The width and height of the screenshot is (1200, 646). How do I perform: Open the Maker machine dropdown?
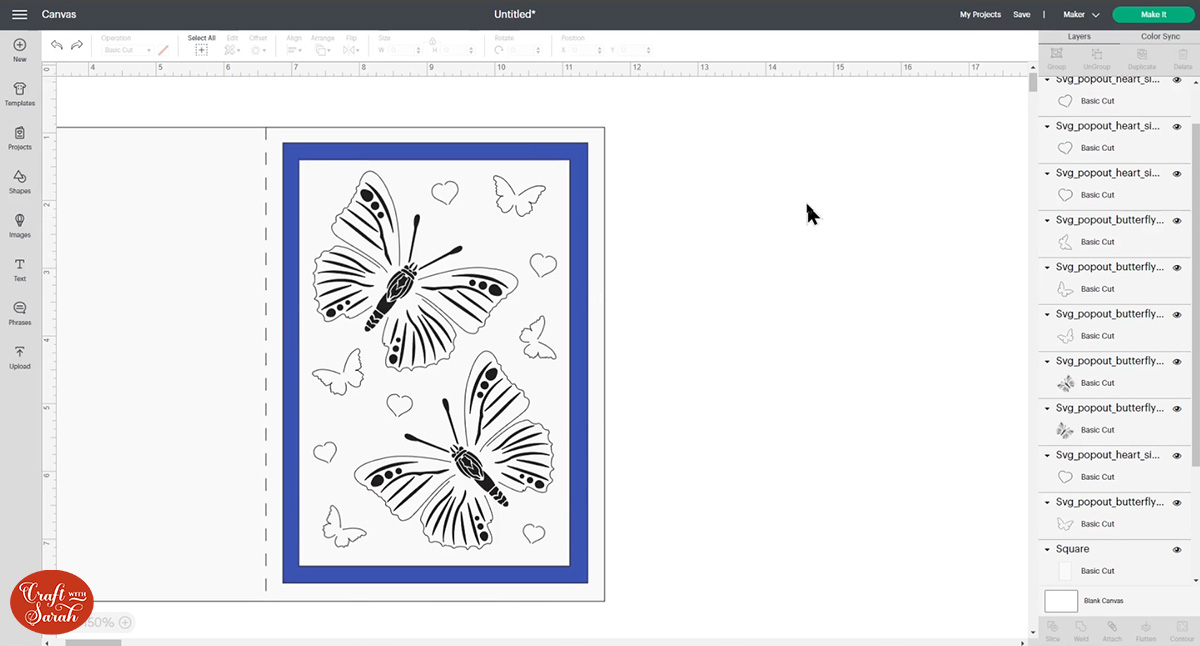coord(1081,15)
